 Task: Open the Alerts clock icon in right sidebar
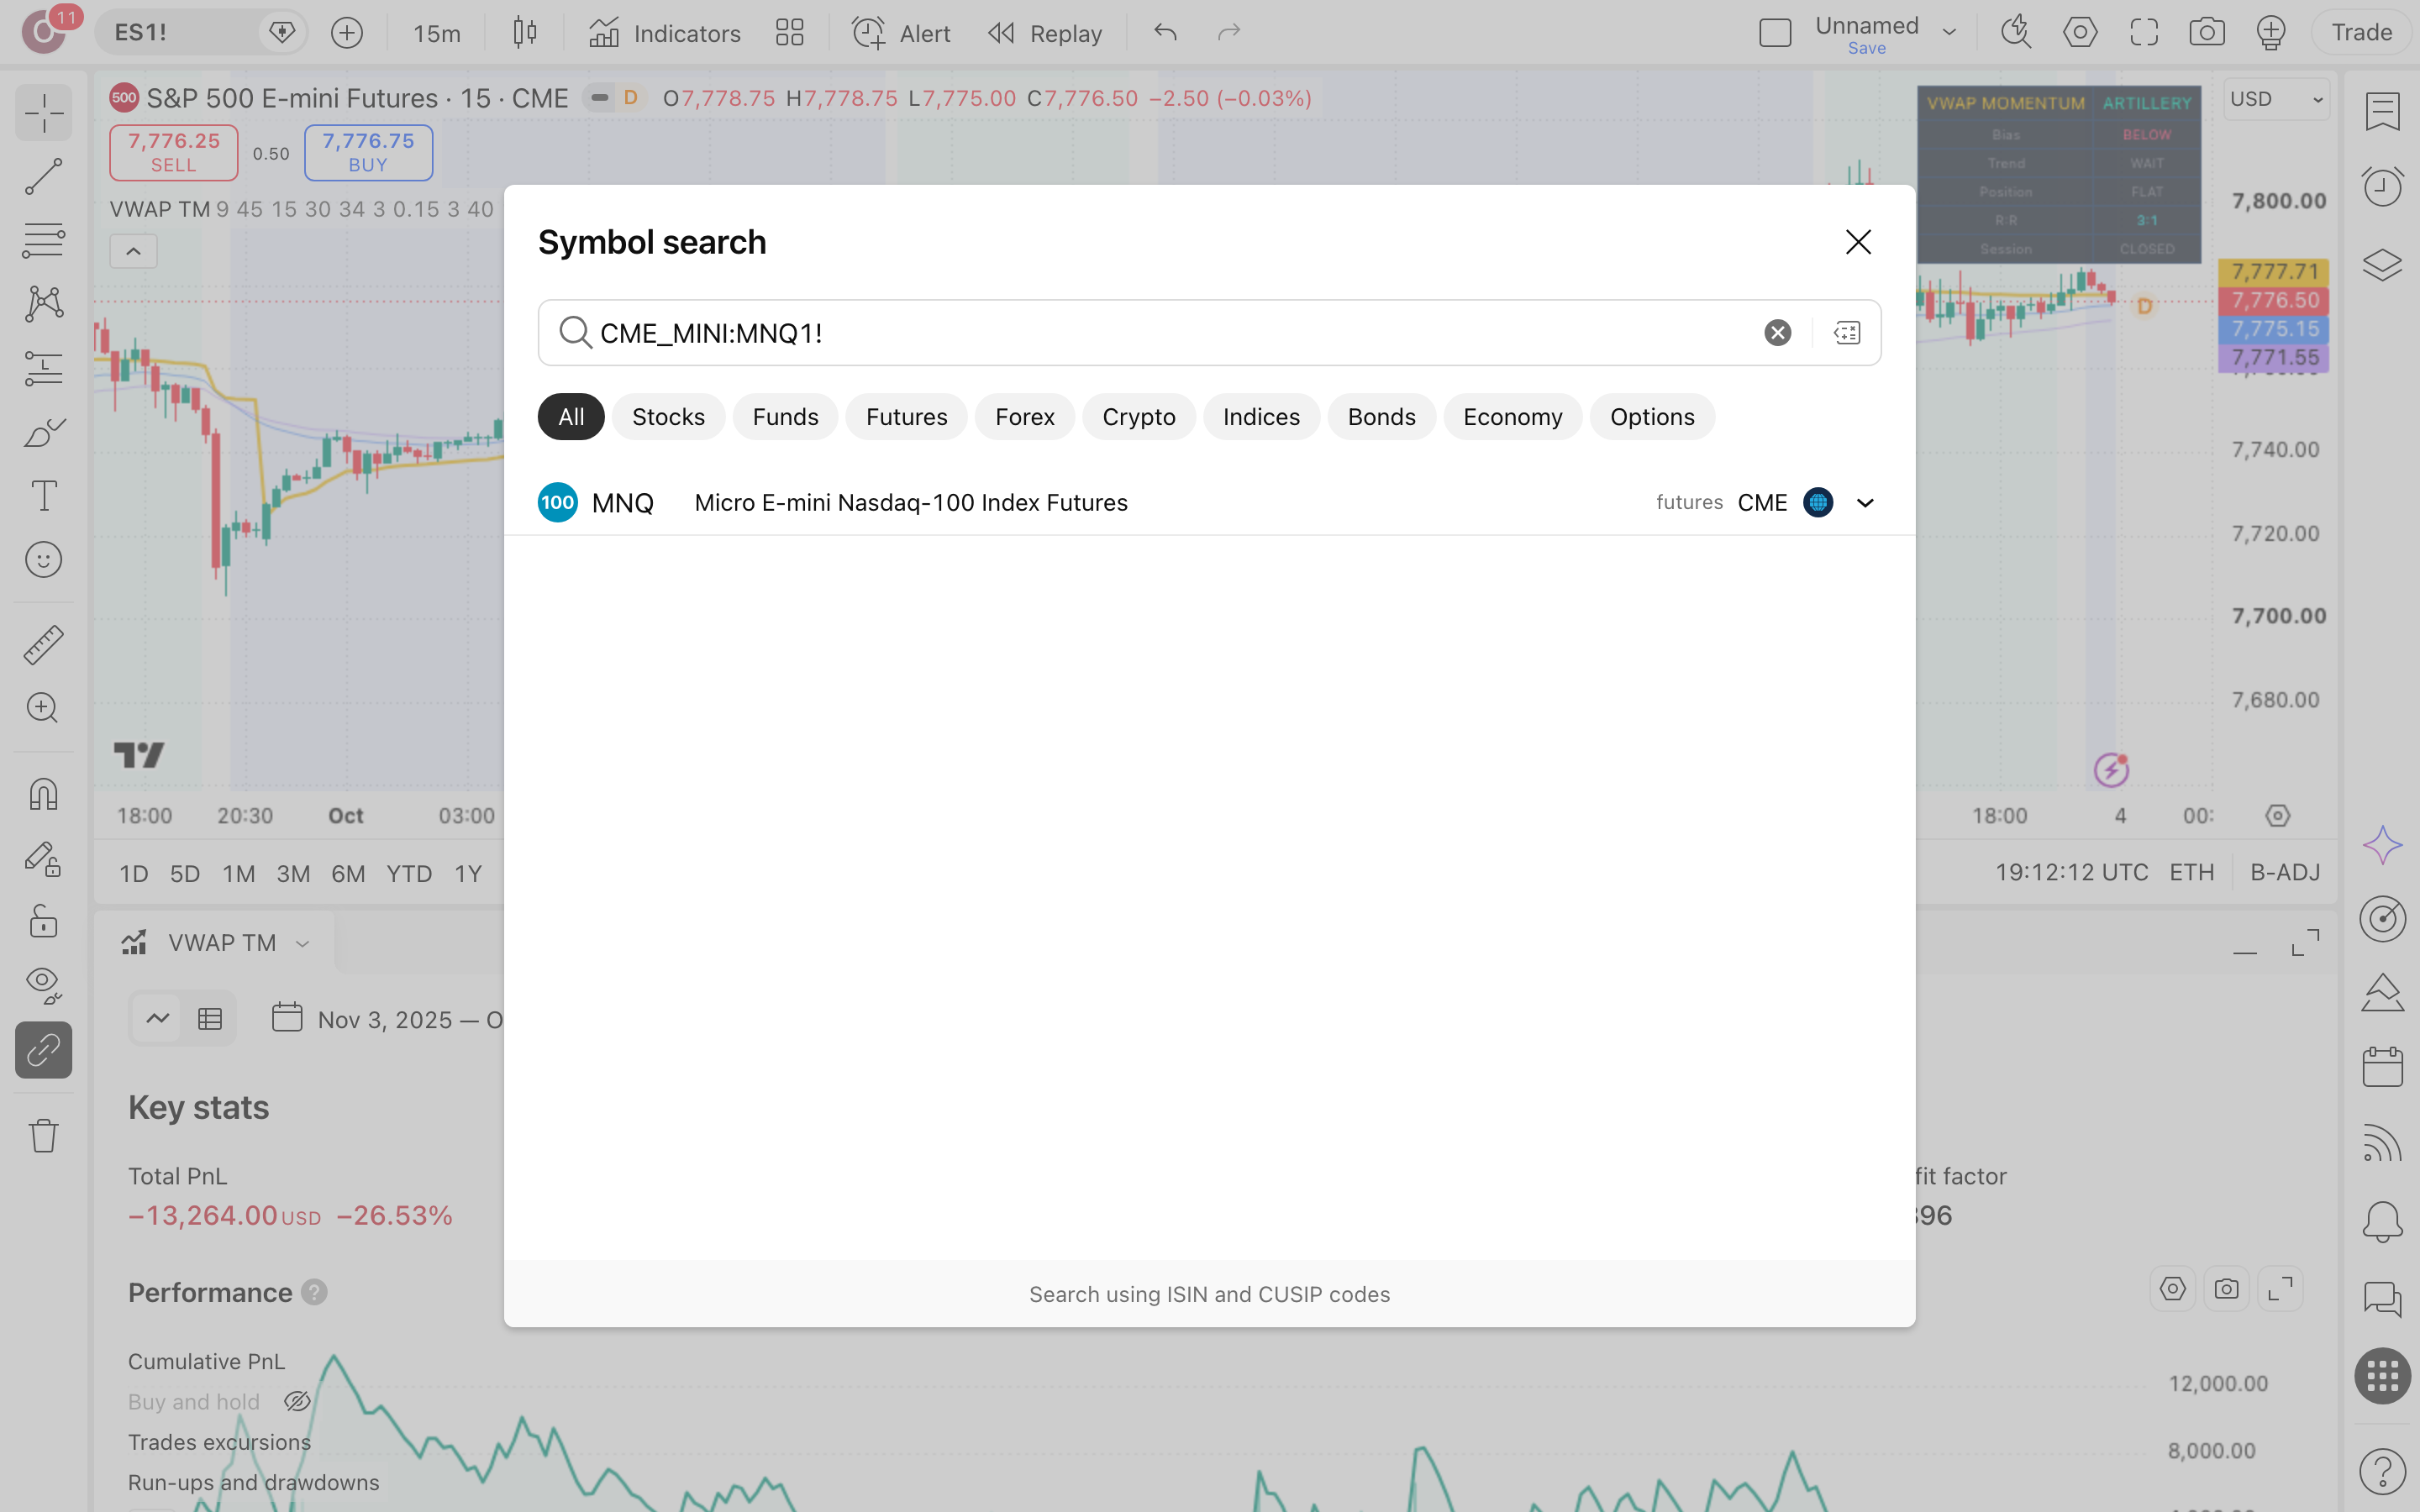[x=2382, y=186]
